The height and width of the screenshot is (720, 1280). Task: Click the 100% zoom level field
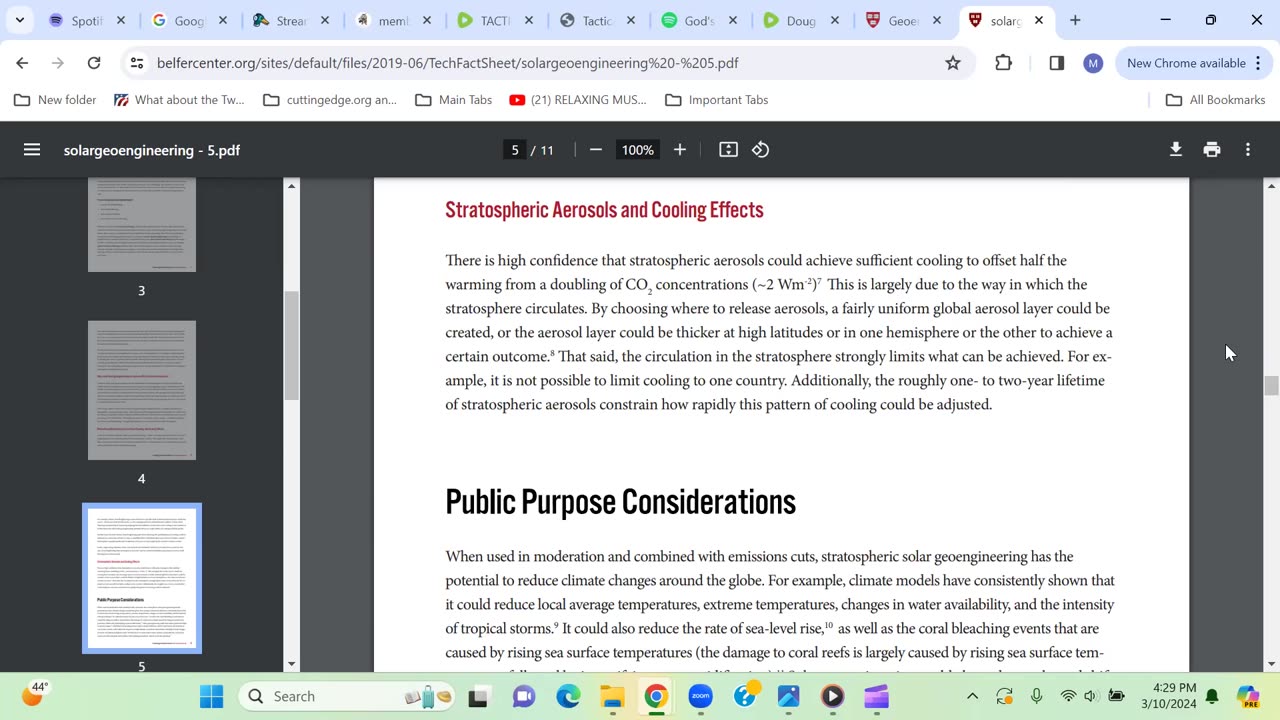tap(637, 150)
